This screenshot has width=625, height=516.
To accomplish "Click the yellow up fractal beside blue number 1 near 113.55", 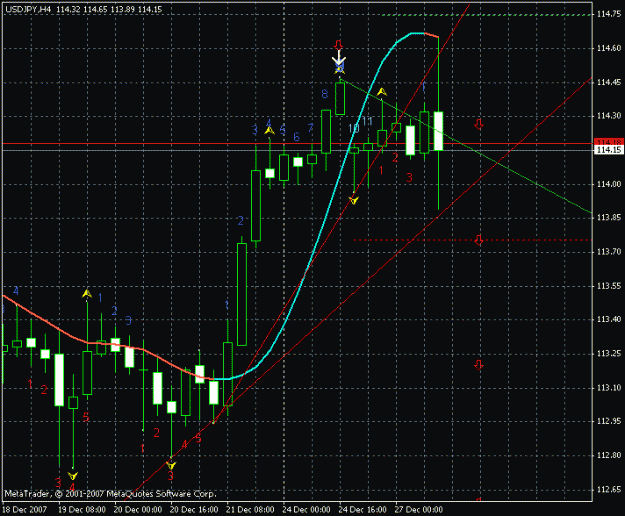I will coord(87,294).
